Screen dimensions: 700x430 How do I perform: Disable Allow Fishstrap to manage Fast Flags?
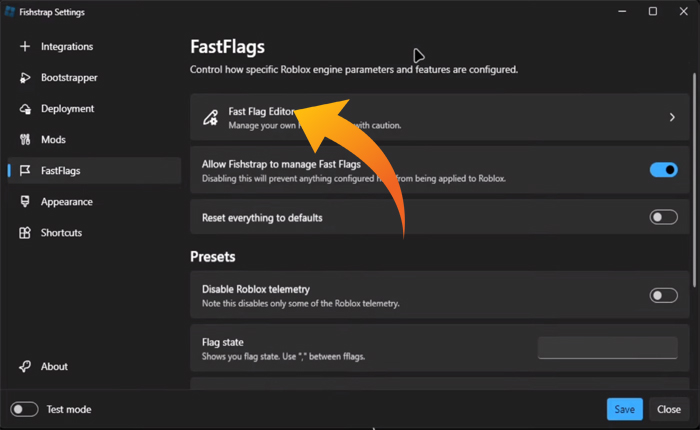(663, 170)
